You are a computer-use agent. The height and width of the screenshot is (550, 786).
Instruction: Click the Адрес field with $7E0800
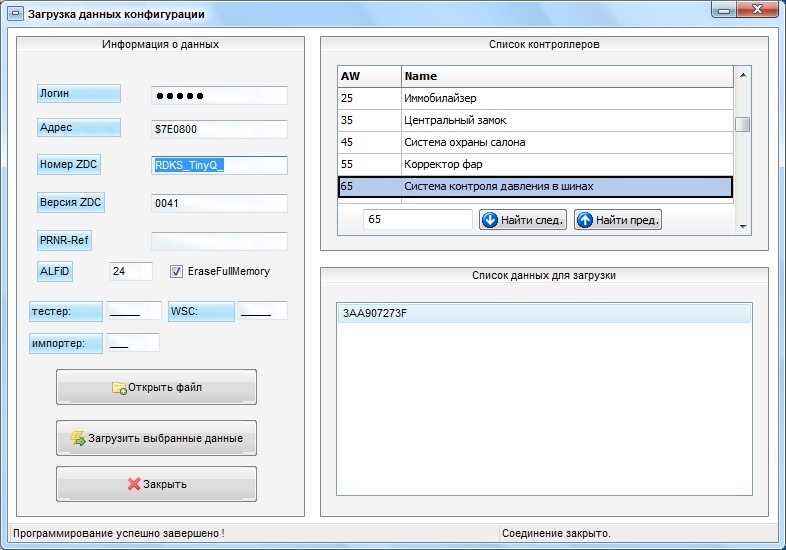pyautogui.click(x=219, y=129)
